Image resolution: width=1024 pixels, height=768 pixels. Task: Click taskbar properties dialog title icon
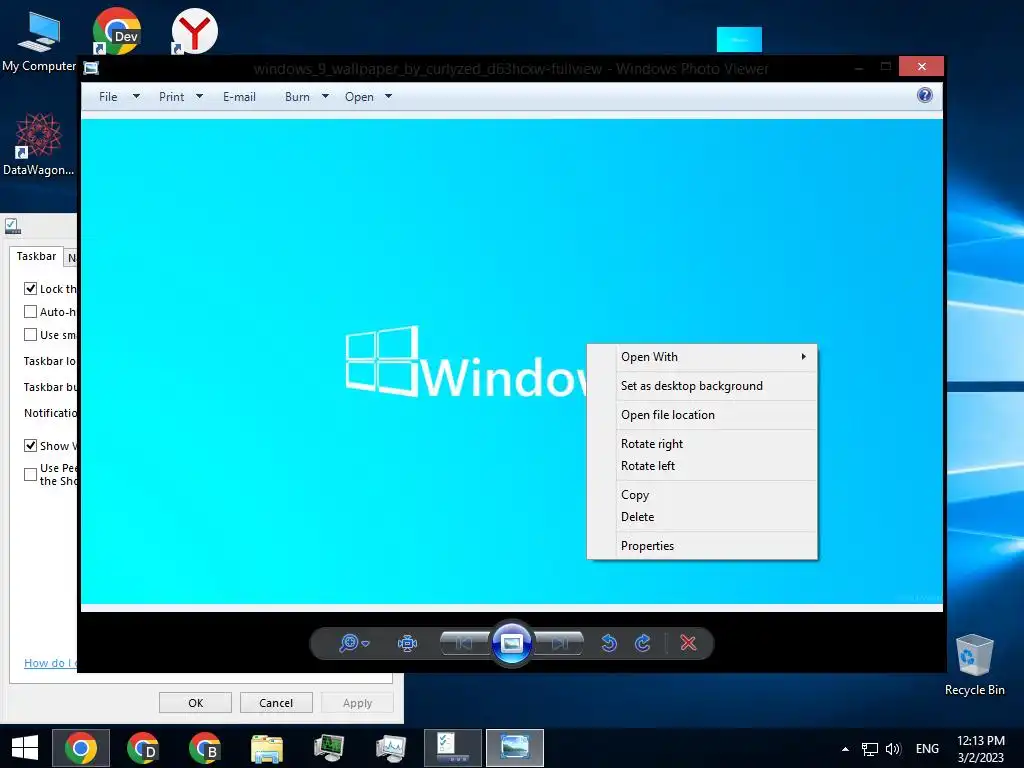tap(12, 227)
